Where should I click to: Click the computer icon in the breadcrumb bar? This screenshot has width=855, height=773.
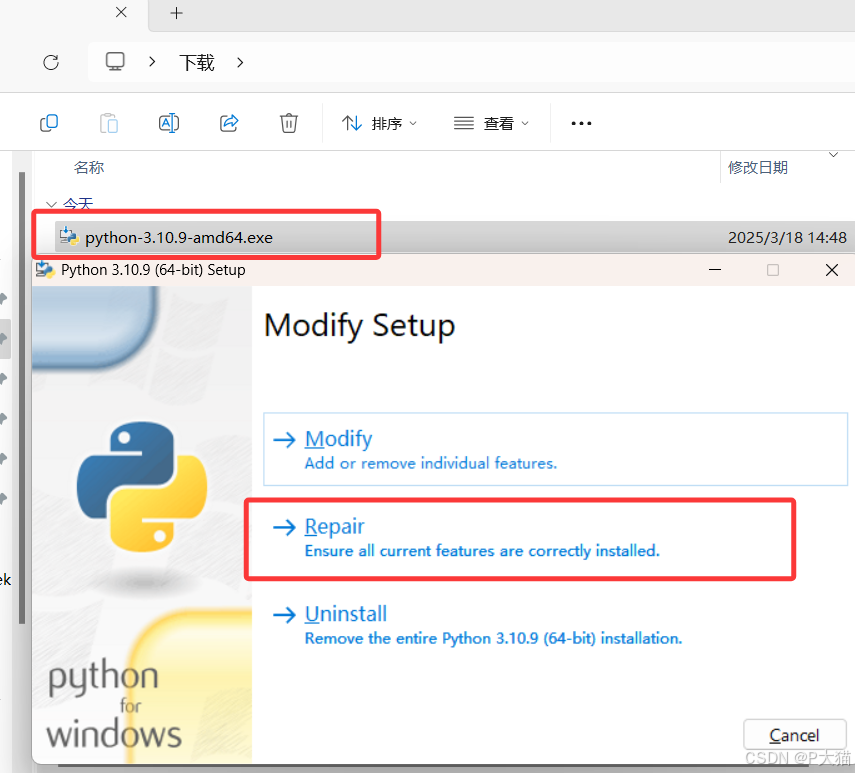(x=114, y=61)
